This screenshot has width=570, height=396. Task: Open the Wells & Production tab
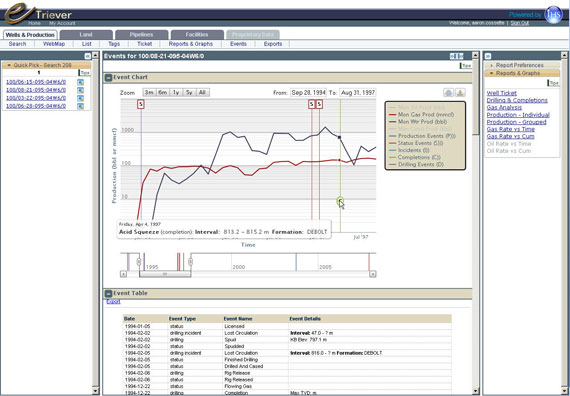click(30, 35)
